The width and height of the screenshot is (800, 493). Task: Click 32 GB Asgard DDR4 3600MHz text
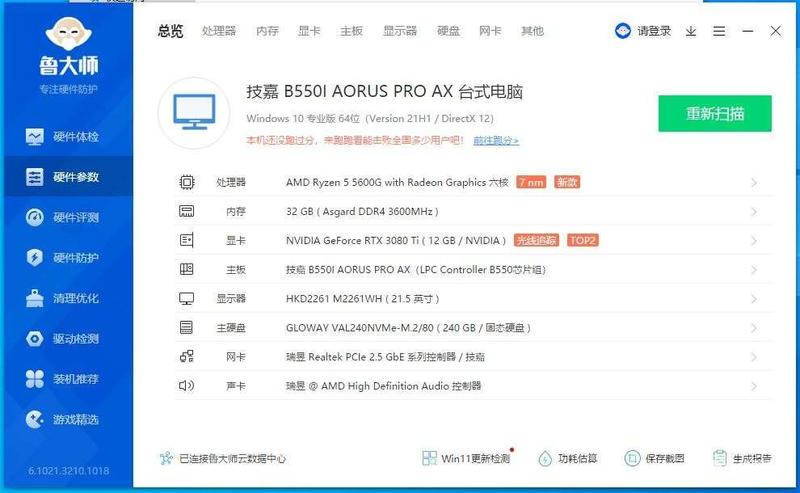362,211
